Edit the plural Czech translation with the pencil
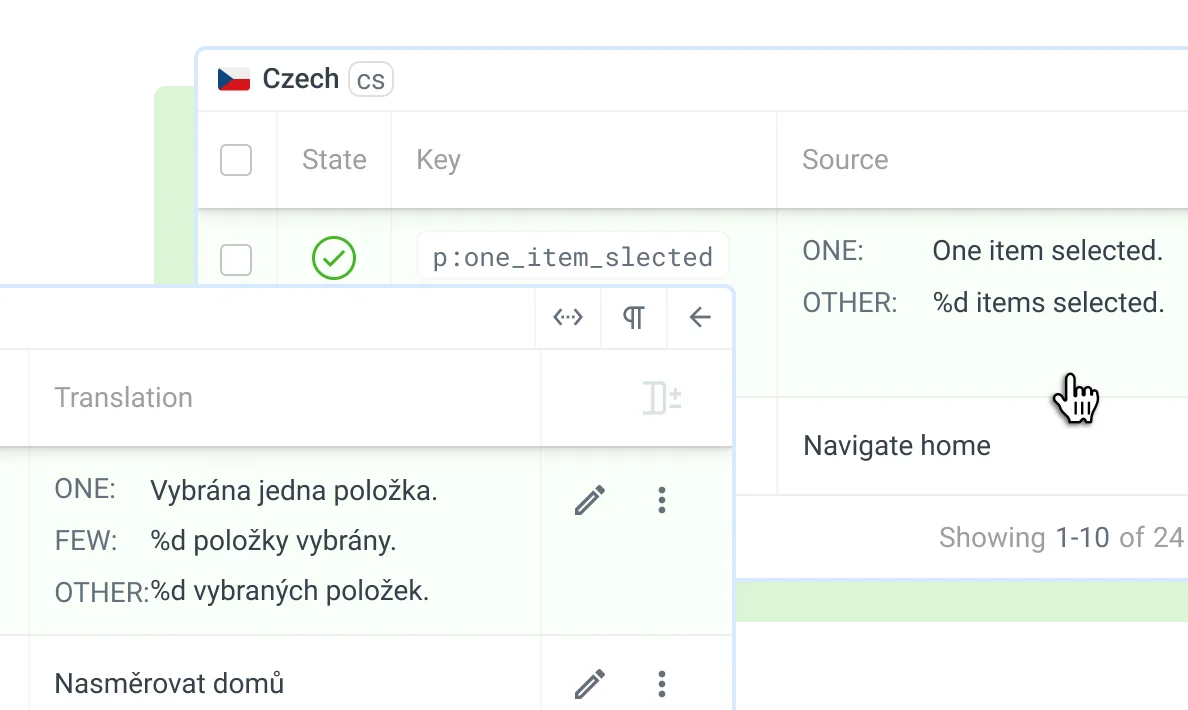This screenshot has width=1188, height=710. coord(590,500)
